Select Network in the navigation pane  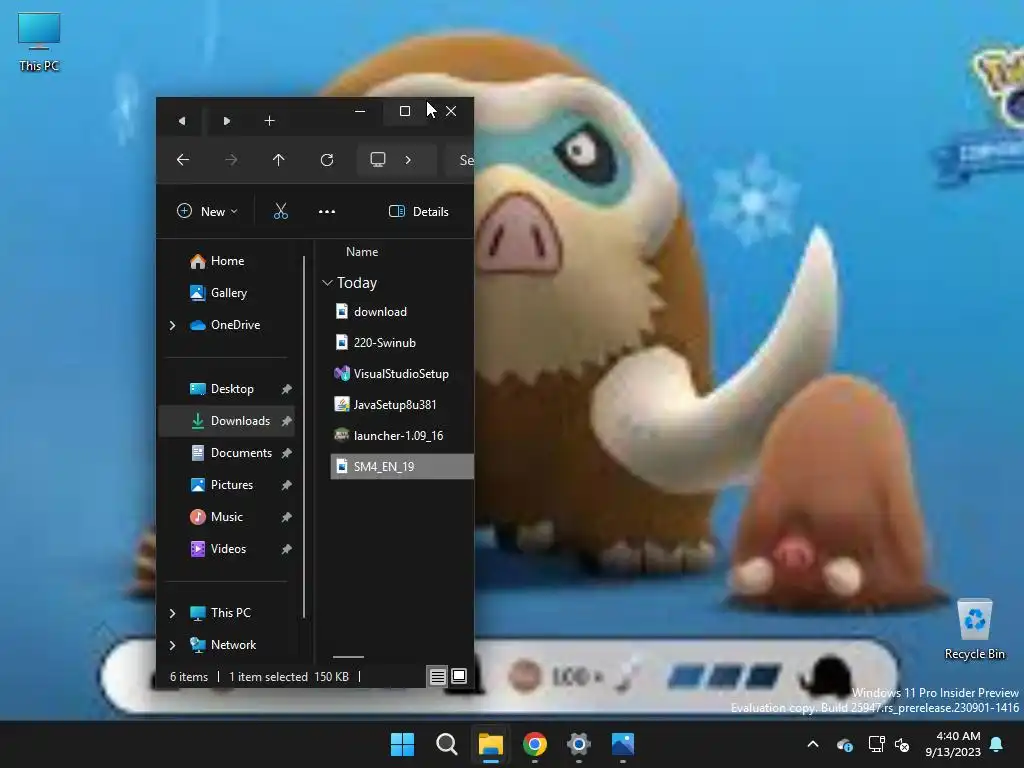coord(233,645)
